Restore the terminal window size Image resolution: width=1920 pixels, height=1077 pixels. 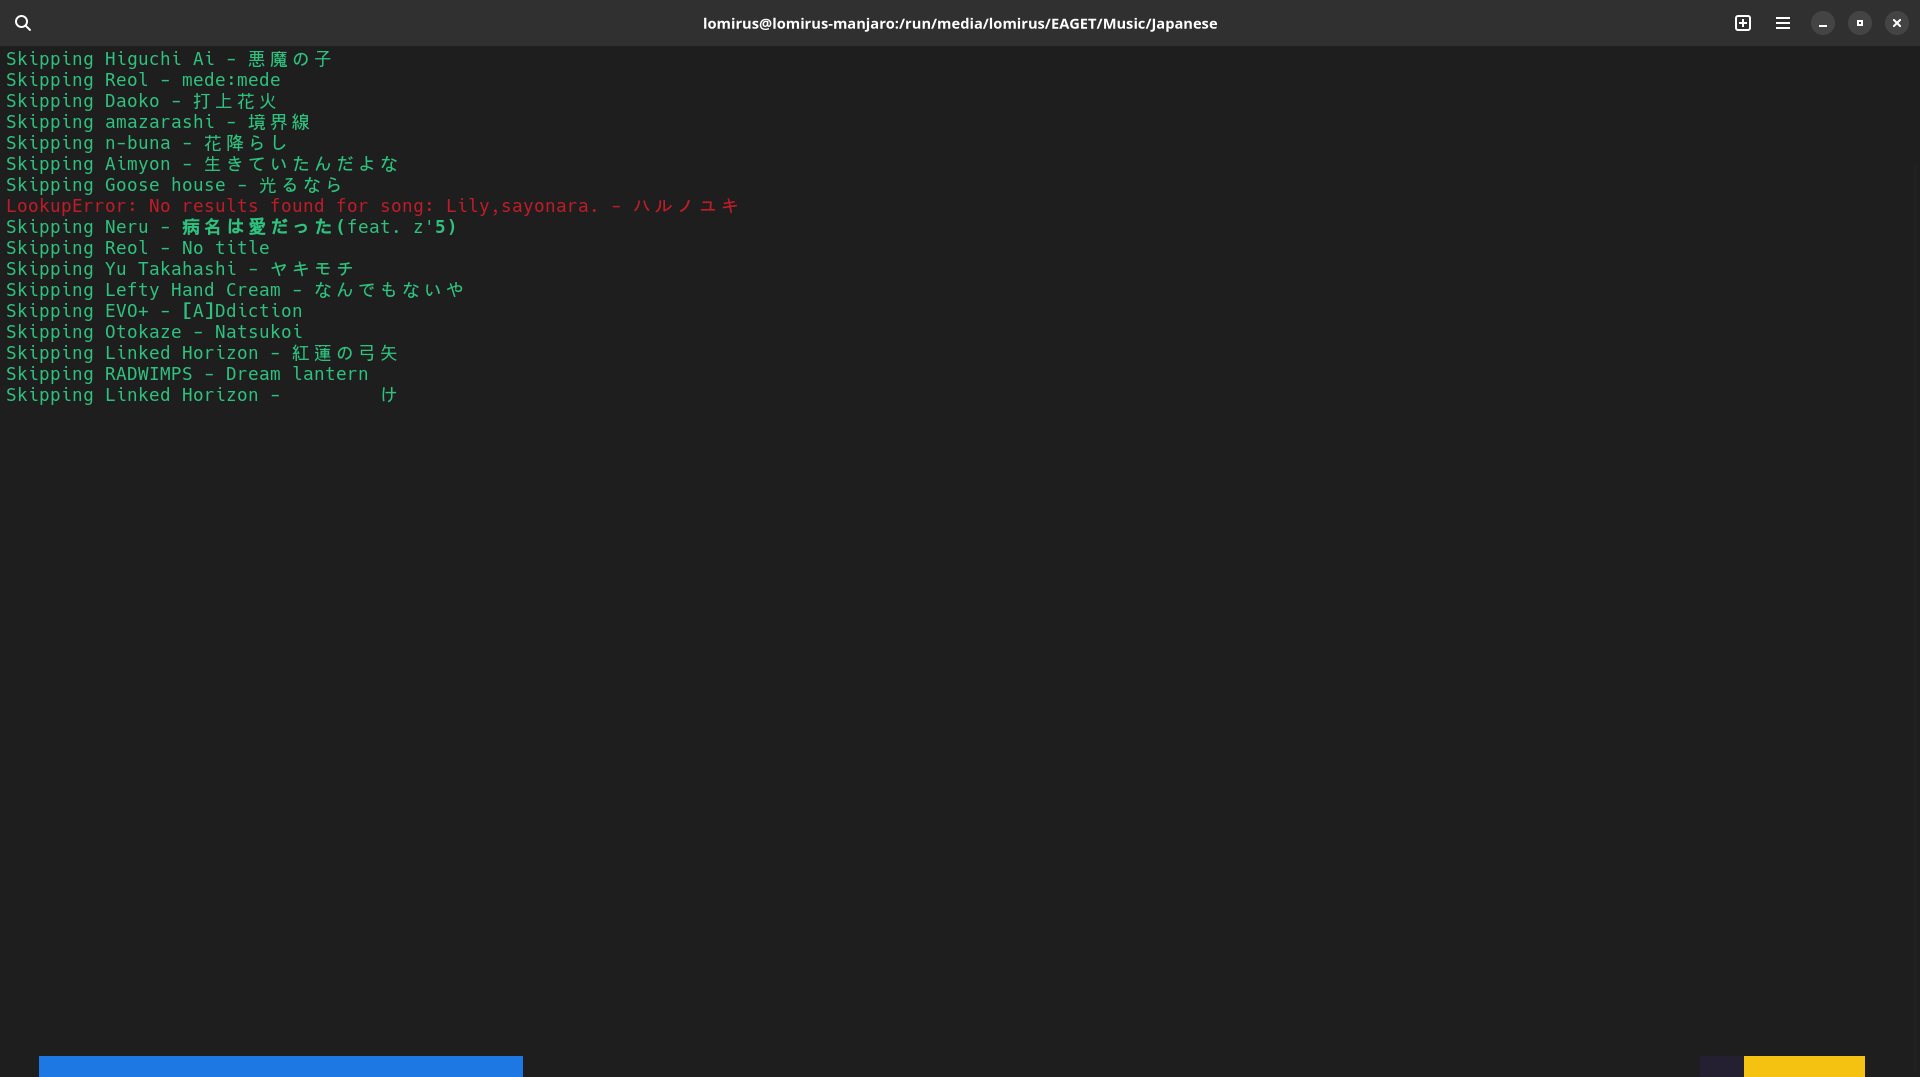pyautogui.click(x=1859, y=23)
